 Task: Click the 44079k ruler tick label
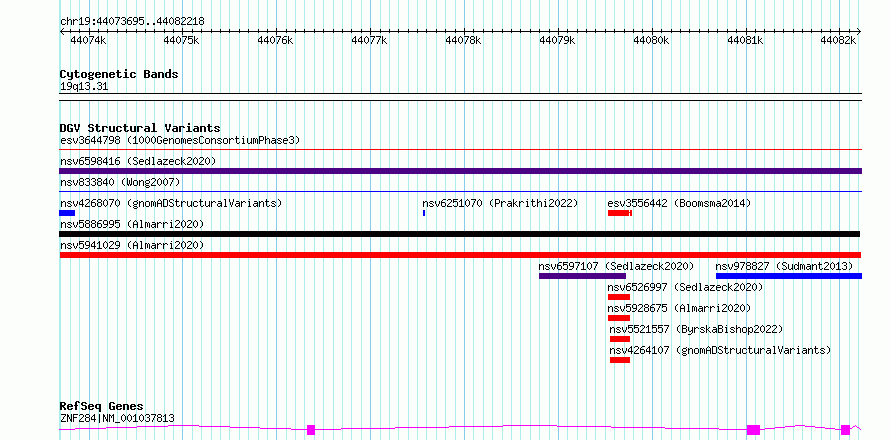point(557,40)
